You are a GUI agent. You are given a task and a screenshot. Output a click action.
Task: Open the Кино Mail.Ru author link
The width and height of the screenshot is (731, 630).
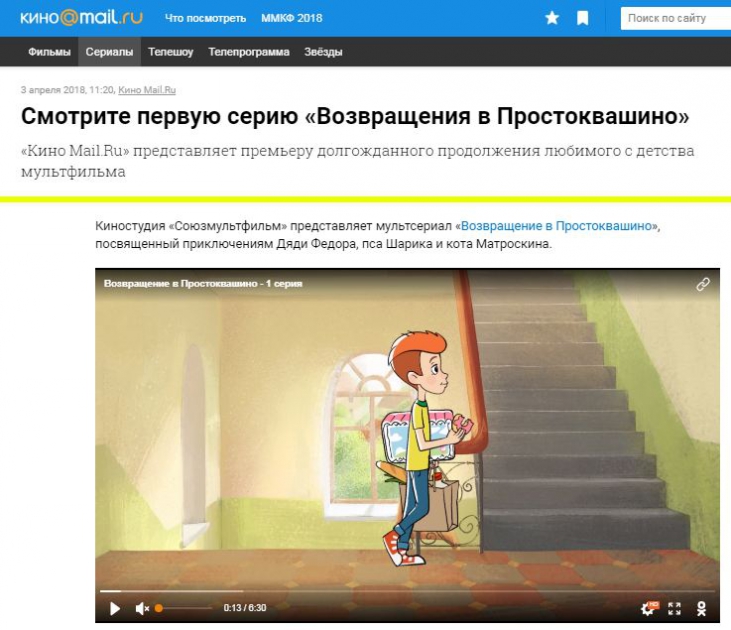[147, 90]
